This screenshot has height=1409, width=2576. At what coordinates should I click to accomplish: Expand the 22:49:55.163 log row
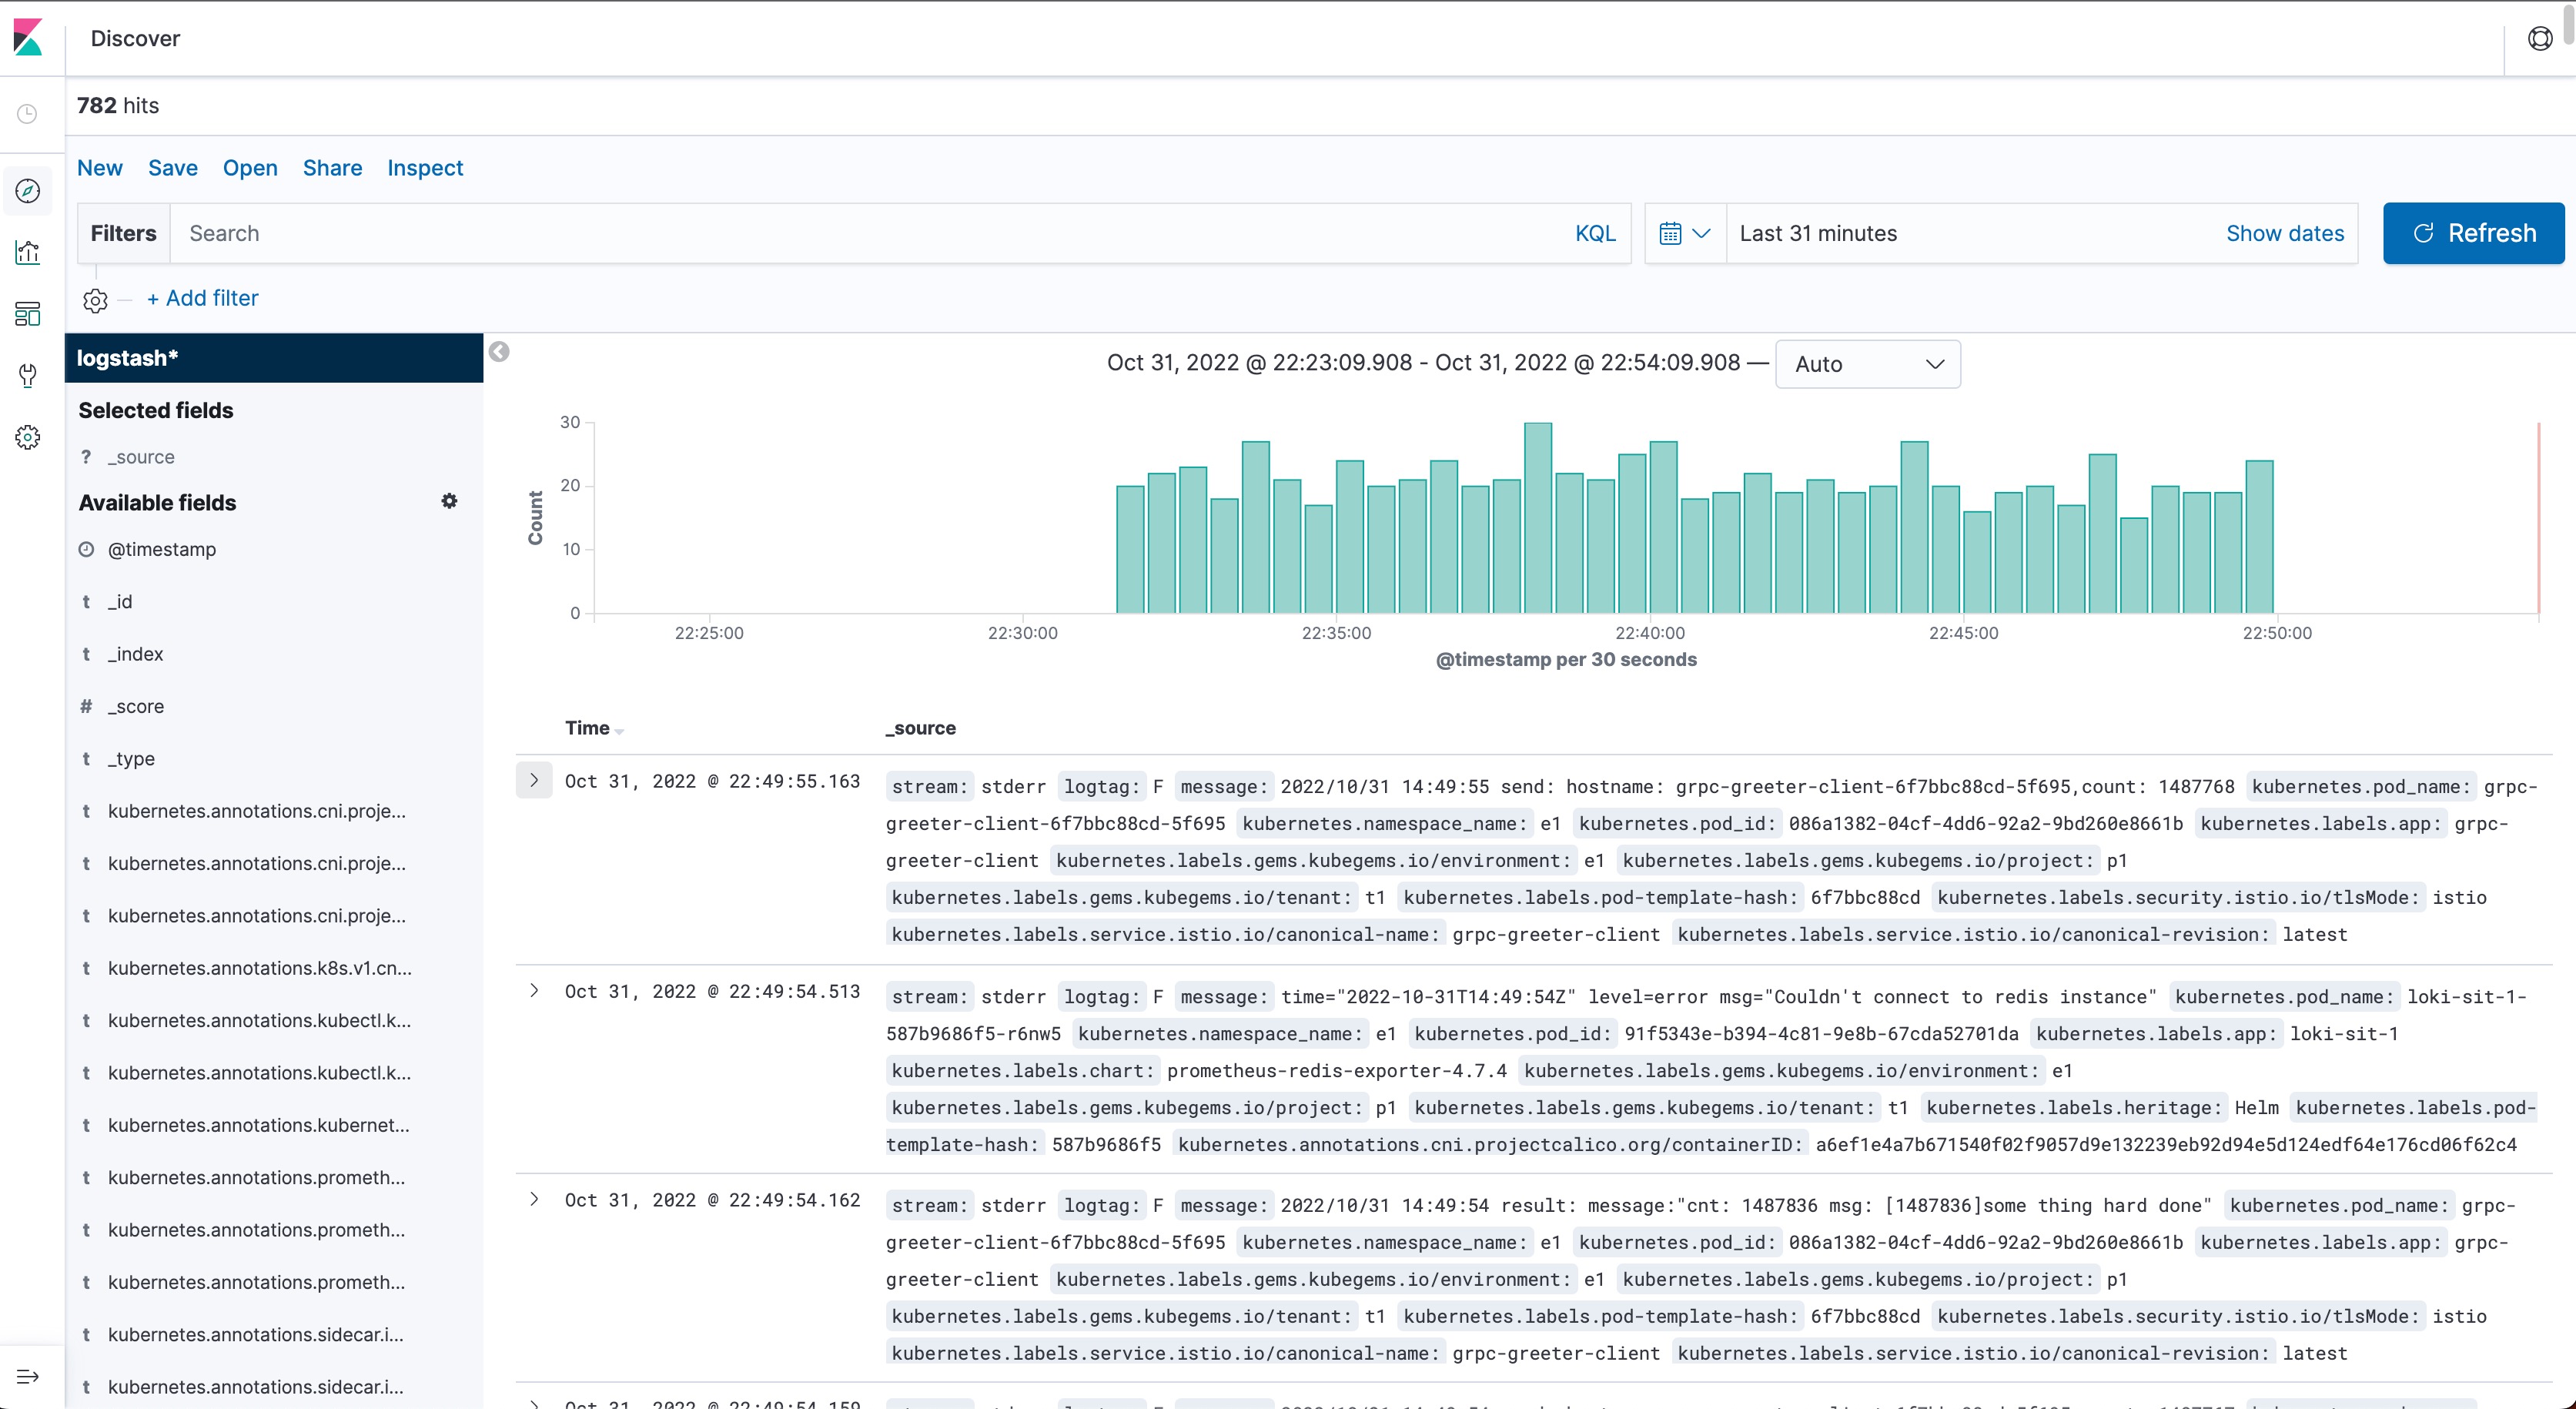[x=534, y=781]
